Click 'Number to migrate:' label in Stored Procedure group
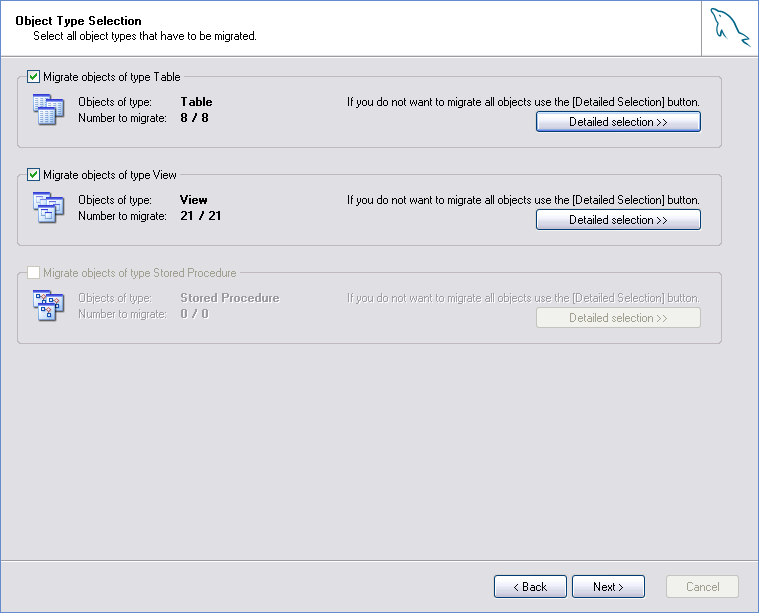 coord(122,314)
